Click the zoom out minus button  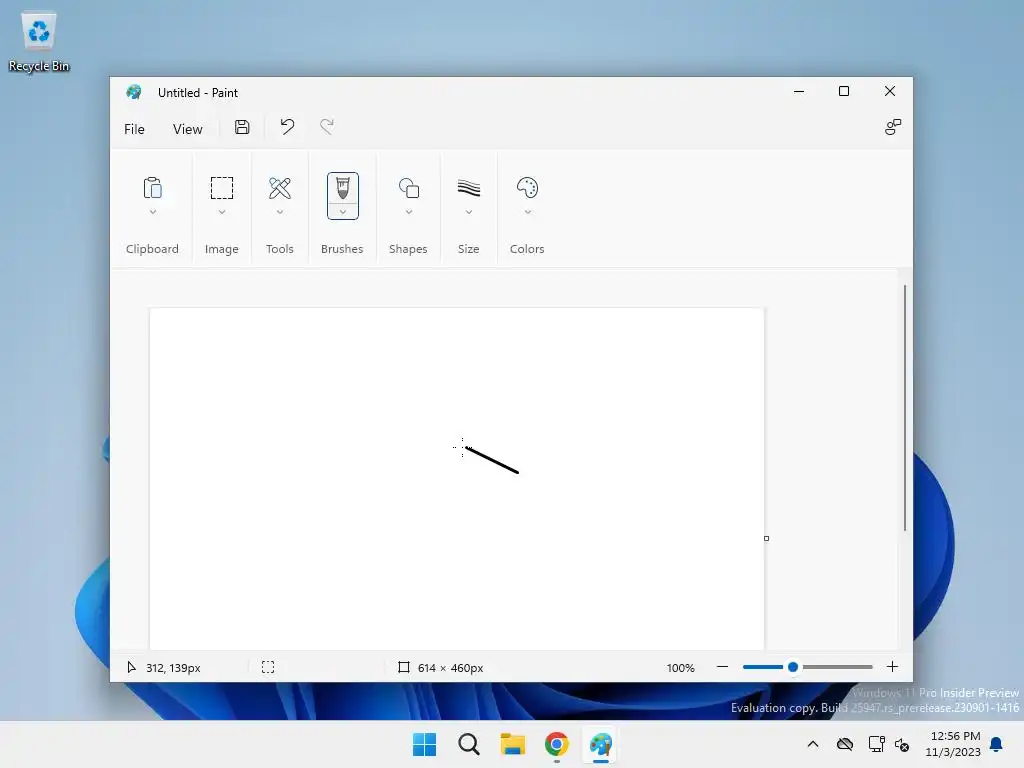tap(722, 667)
